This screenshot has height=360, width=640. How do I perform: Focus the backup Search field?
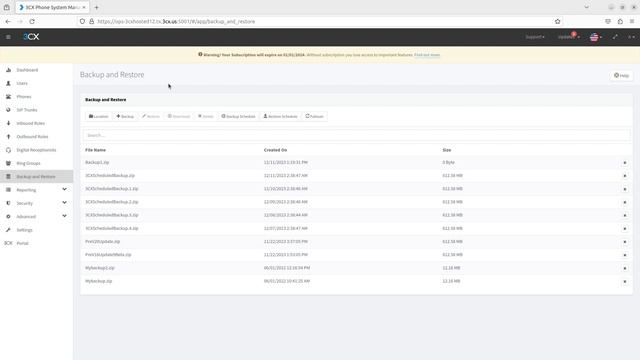tap(356, 135)
